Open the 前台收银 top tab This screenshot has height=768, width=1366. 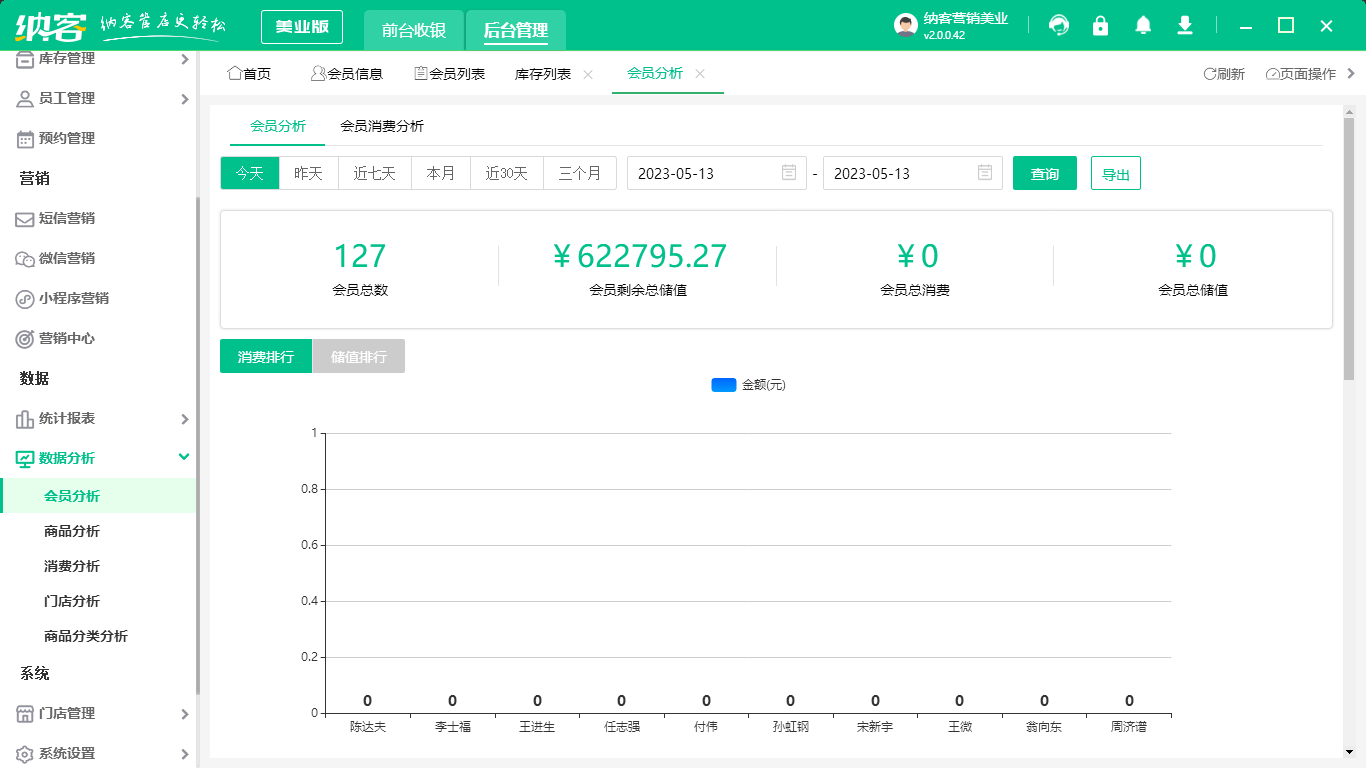pos(414,30)
